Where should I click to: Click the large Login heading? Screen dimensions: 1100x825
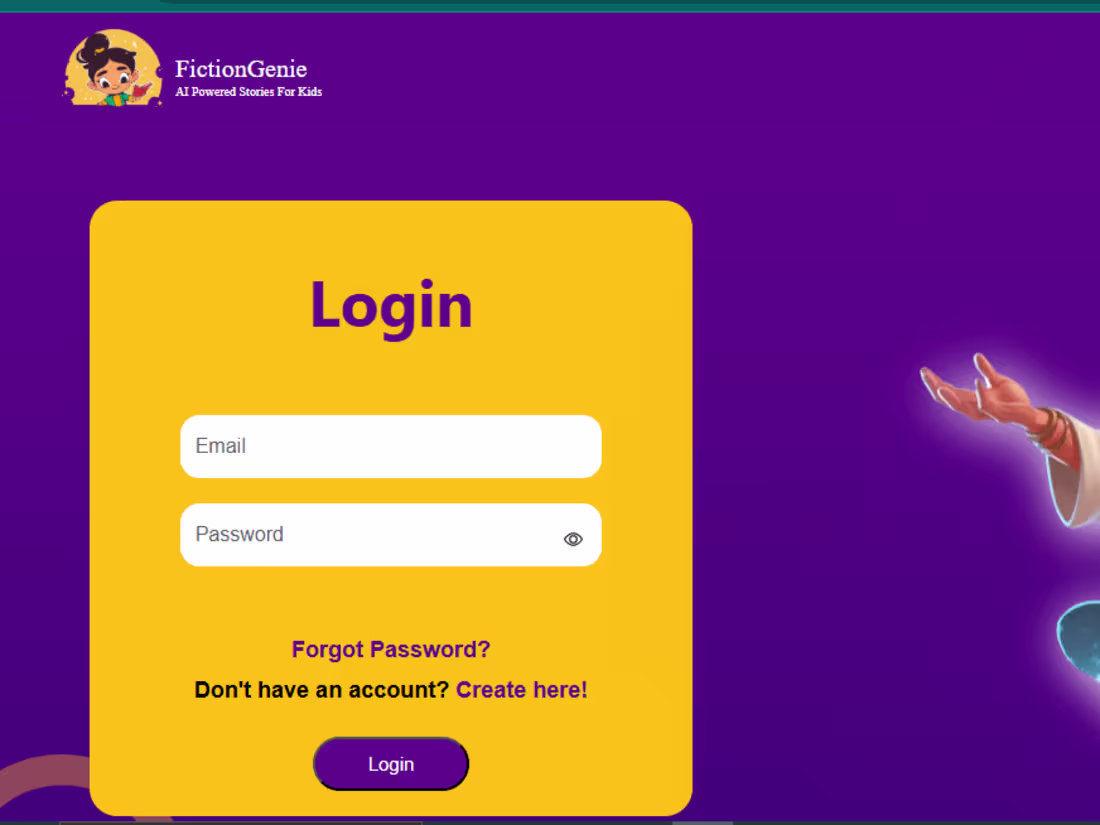[x=391, y=306]
